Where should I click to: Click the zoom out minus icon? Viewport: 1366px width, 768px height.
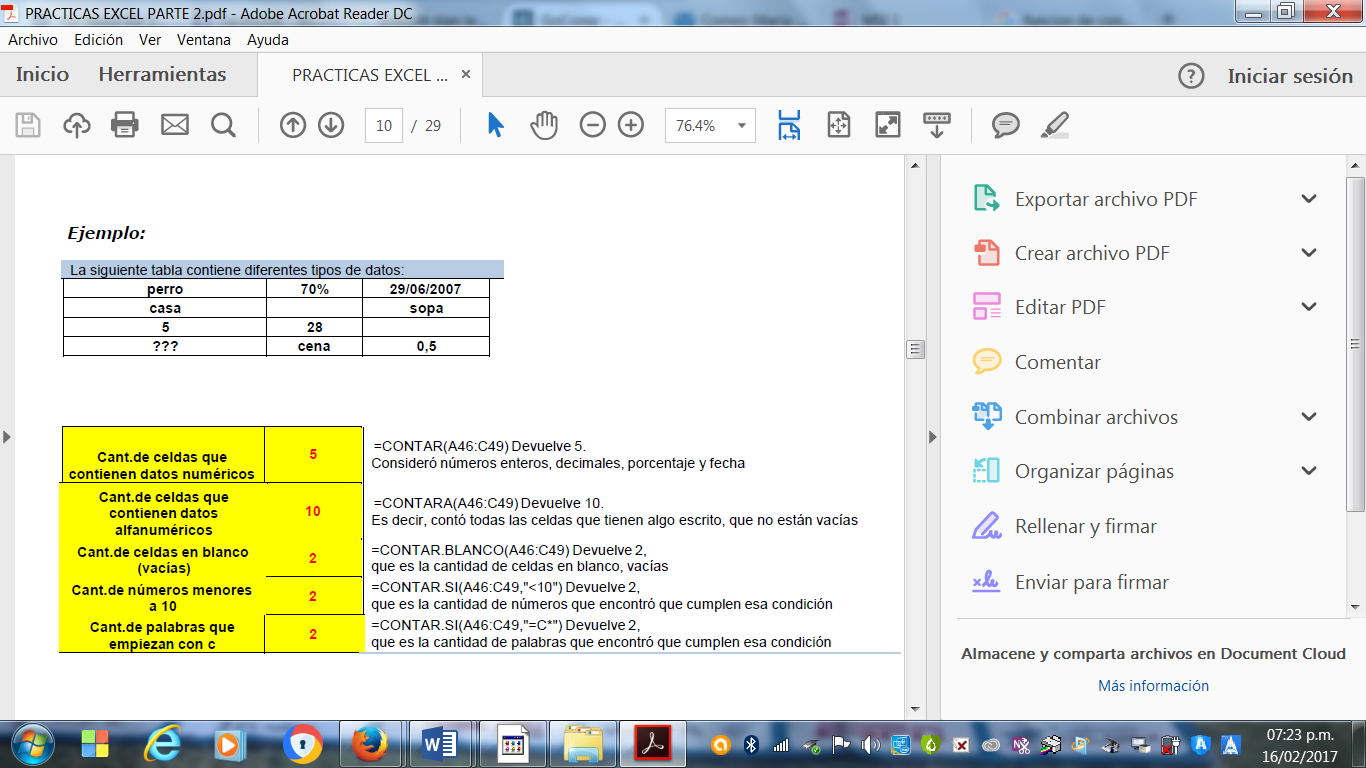(x=593, y=125)
